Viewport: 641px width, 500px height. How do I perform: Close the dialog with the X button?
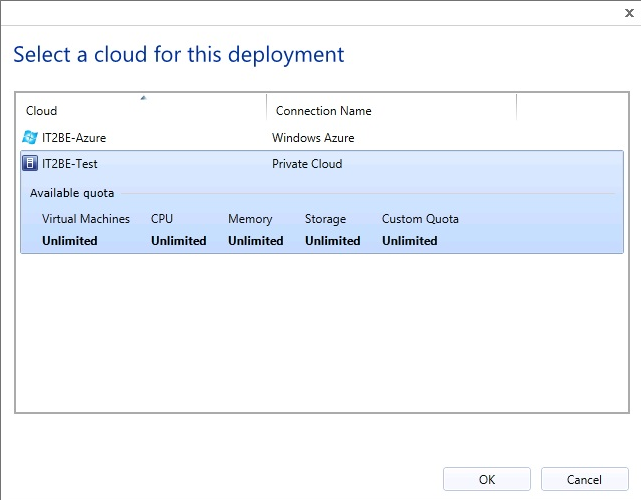pyautogui.click(x=629, y=12)
